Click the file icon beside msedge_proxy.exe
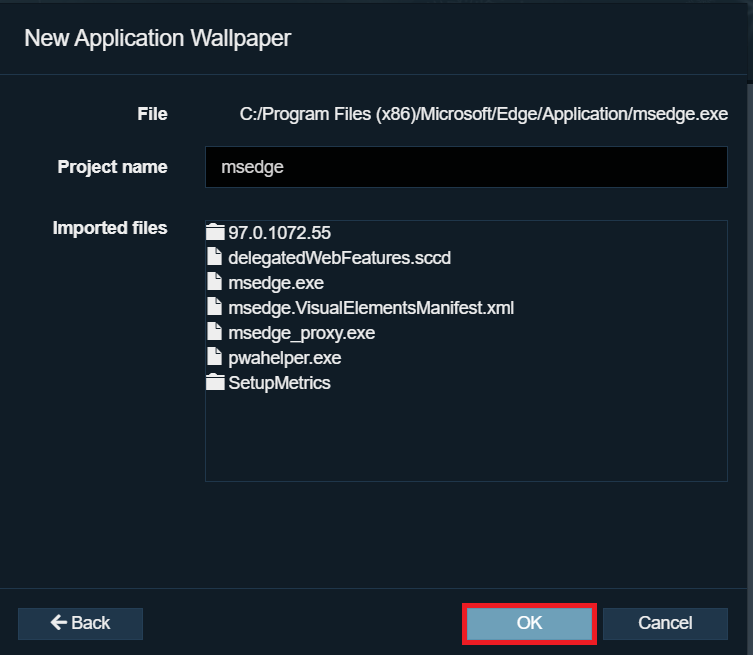The image size is (753, 655). [x=215, y=333]
